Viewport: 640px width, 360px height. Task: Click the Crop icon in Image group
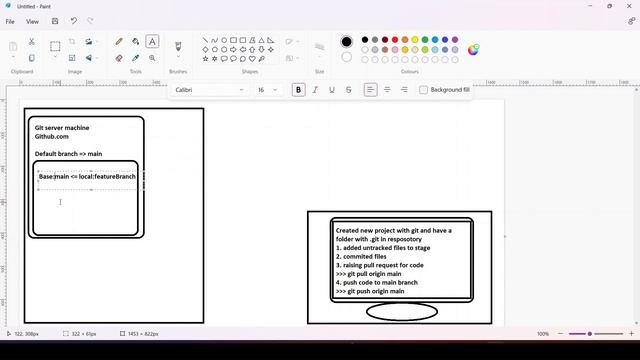(x=72, y=42)
